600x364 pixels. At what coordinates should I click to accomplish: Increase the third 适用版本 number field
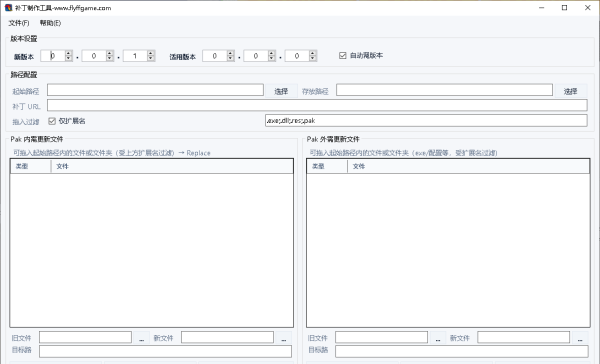[x=313, y=53]
